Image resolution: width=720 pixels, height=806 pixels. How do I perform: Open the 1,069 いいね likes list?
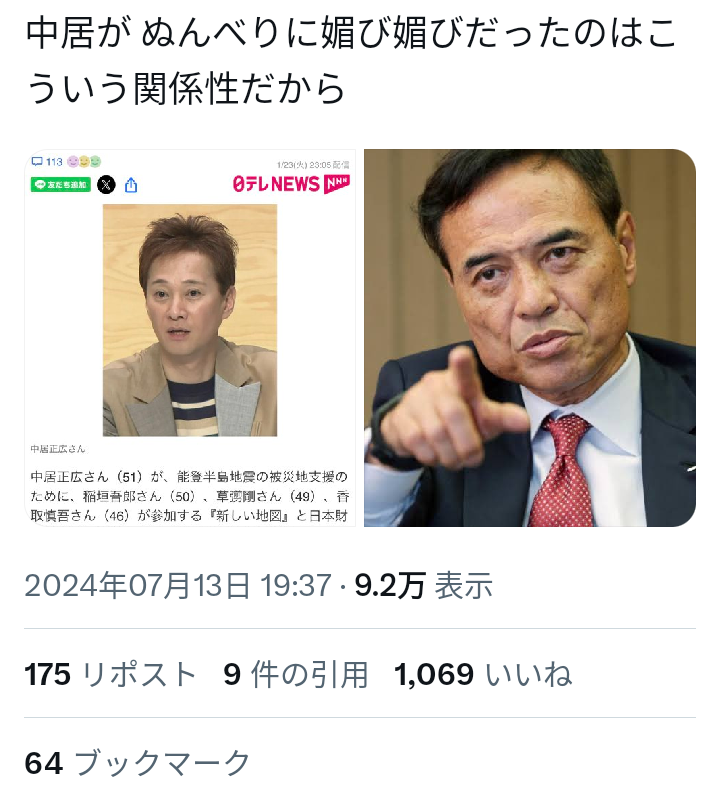(x=483, y=674)
